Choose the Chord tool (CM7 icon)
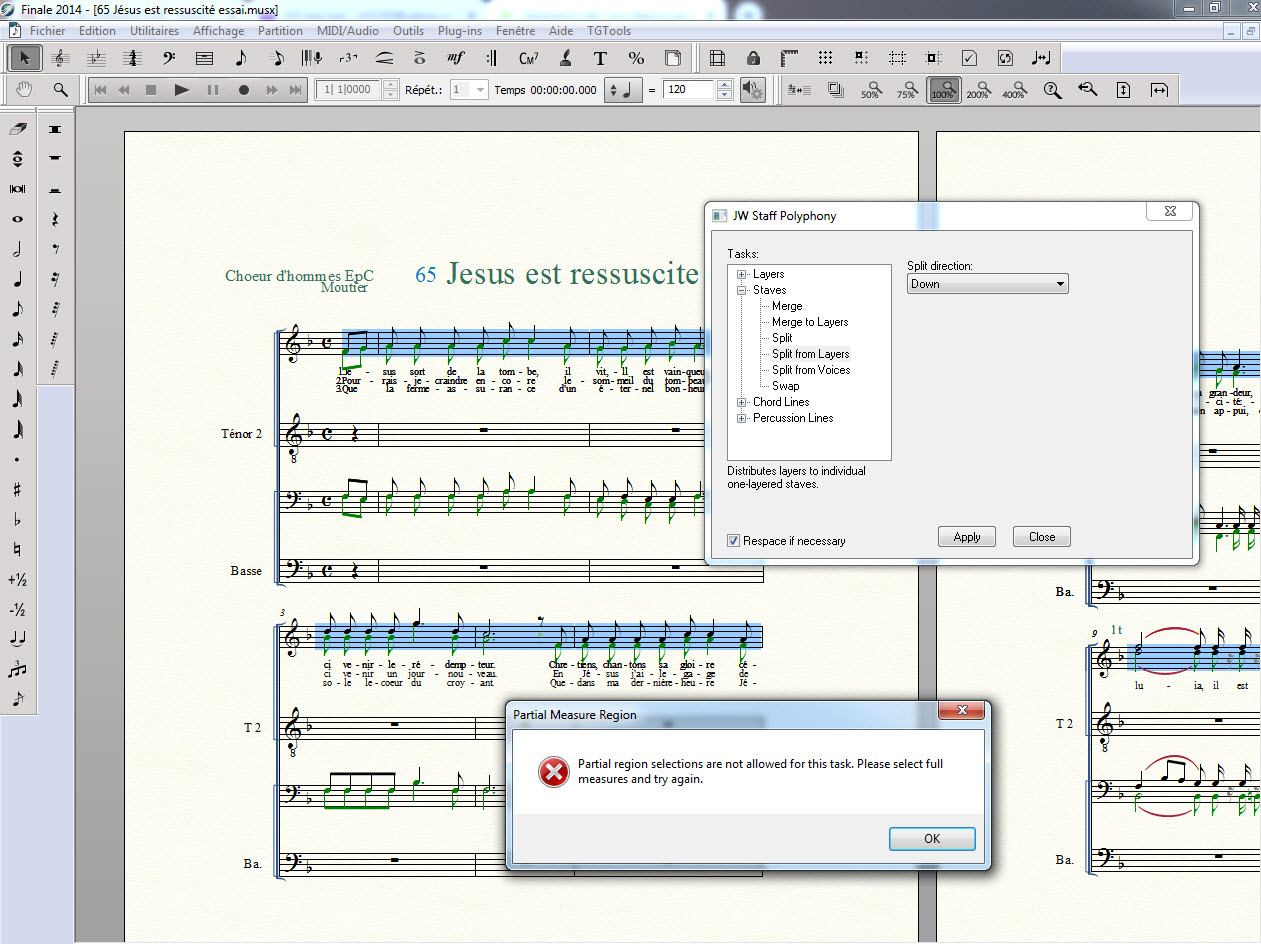This screenshot has height=944, width=1261. [x=529, y=58]
